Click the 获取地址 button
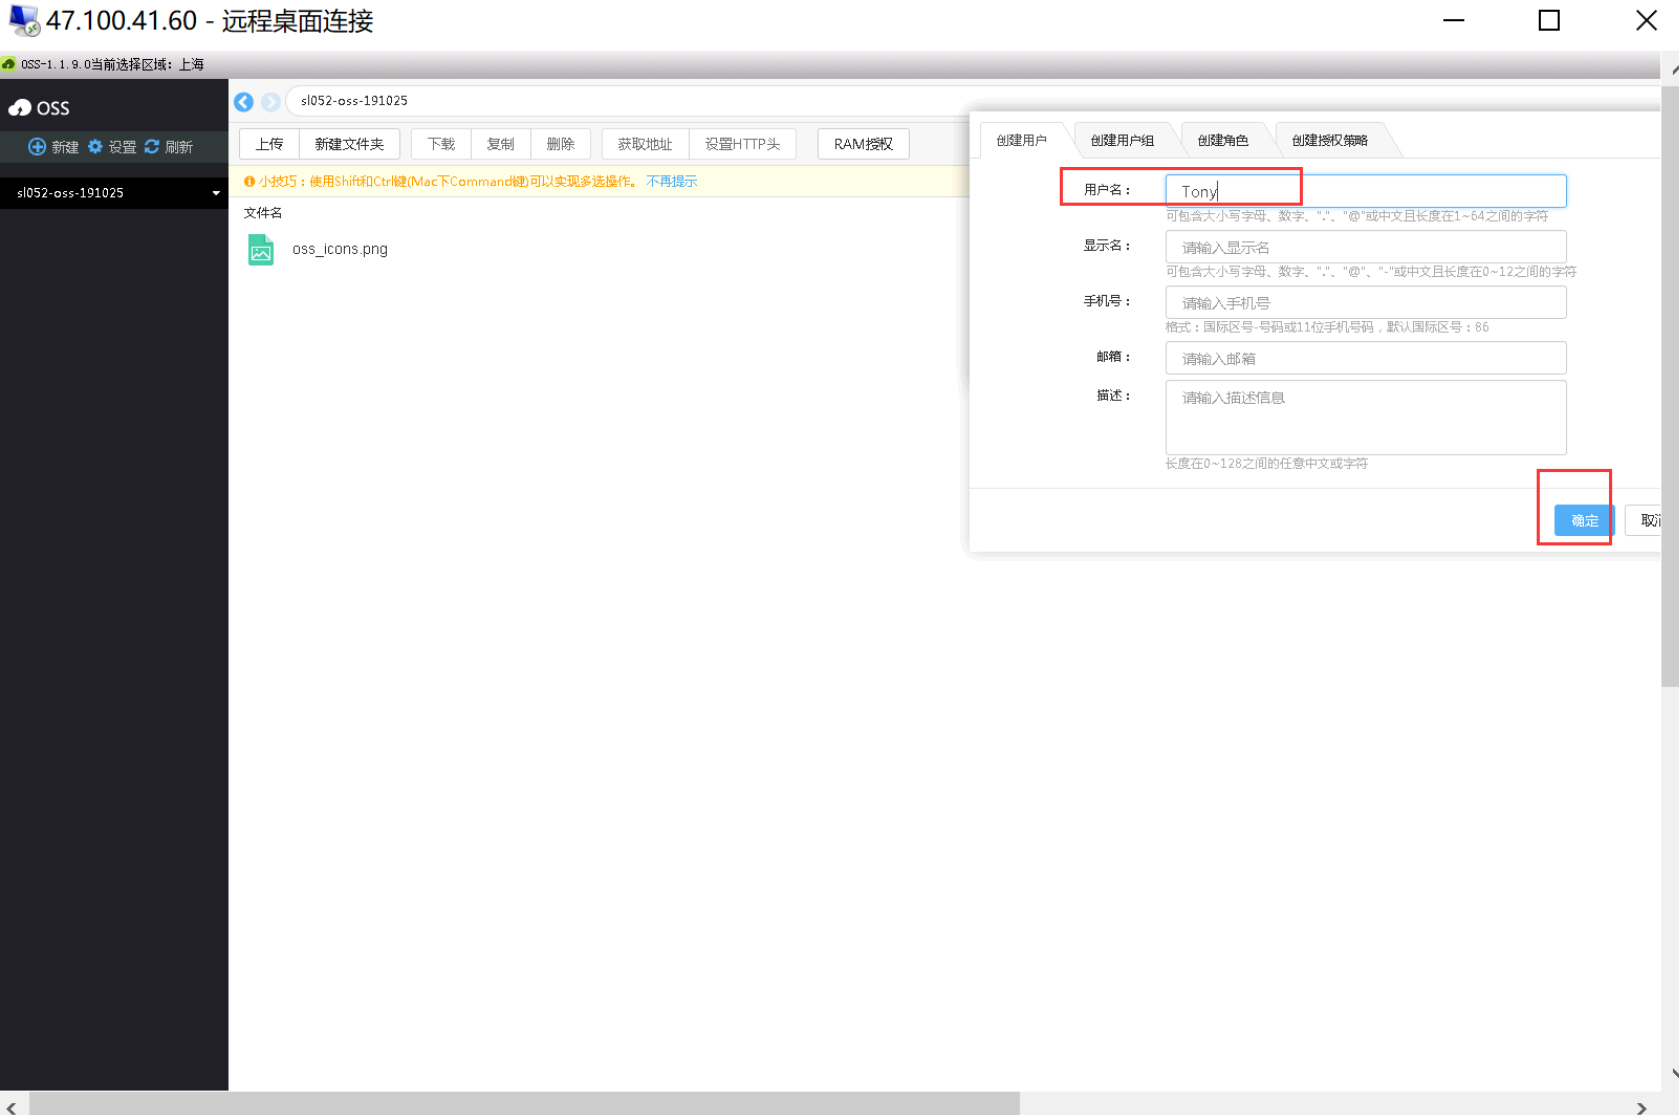The image size is (1679, 1115). point(645,144)
